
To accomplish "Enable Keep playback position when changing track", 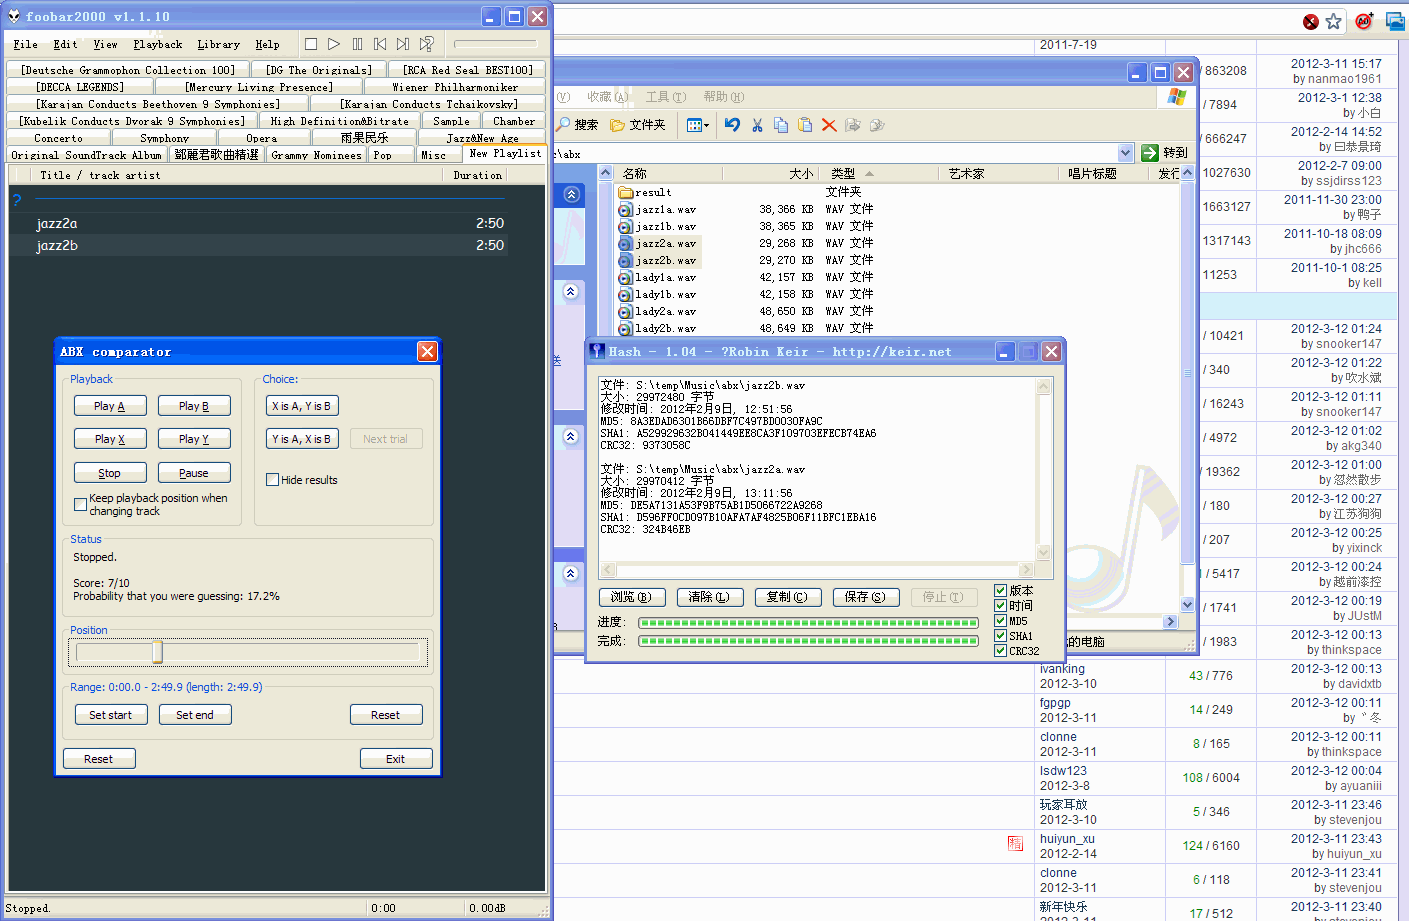I will pyautogui.click(x=80, y=505).
